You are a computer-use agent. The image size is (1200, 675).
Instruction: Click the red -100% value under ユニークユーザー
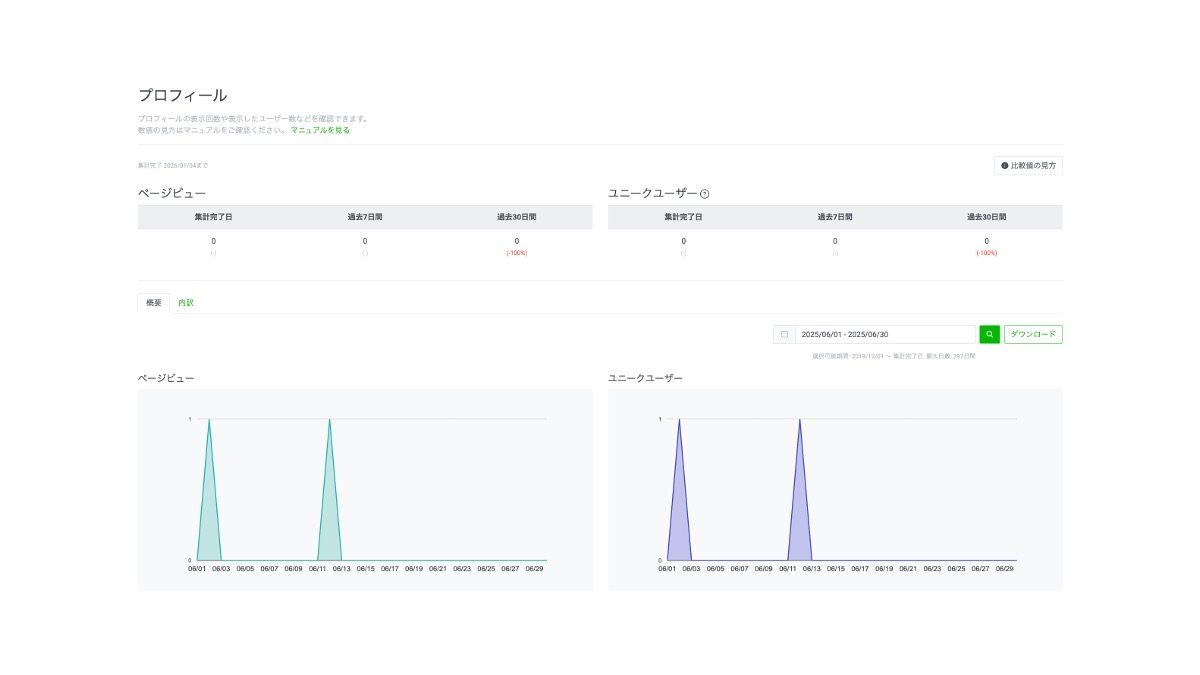coord(986,253)
